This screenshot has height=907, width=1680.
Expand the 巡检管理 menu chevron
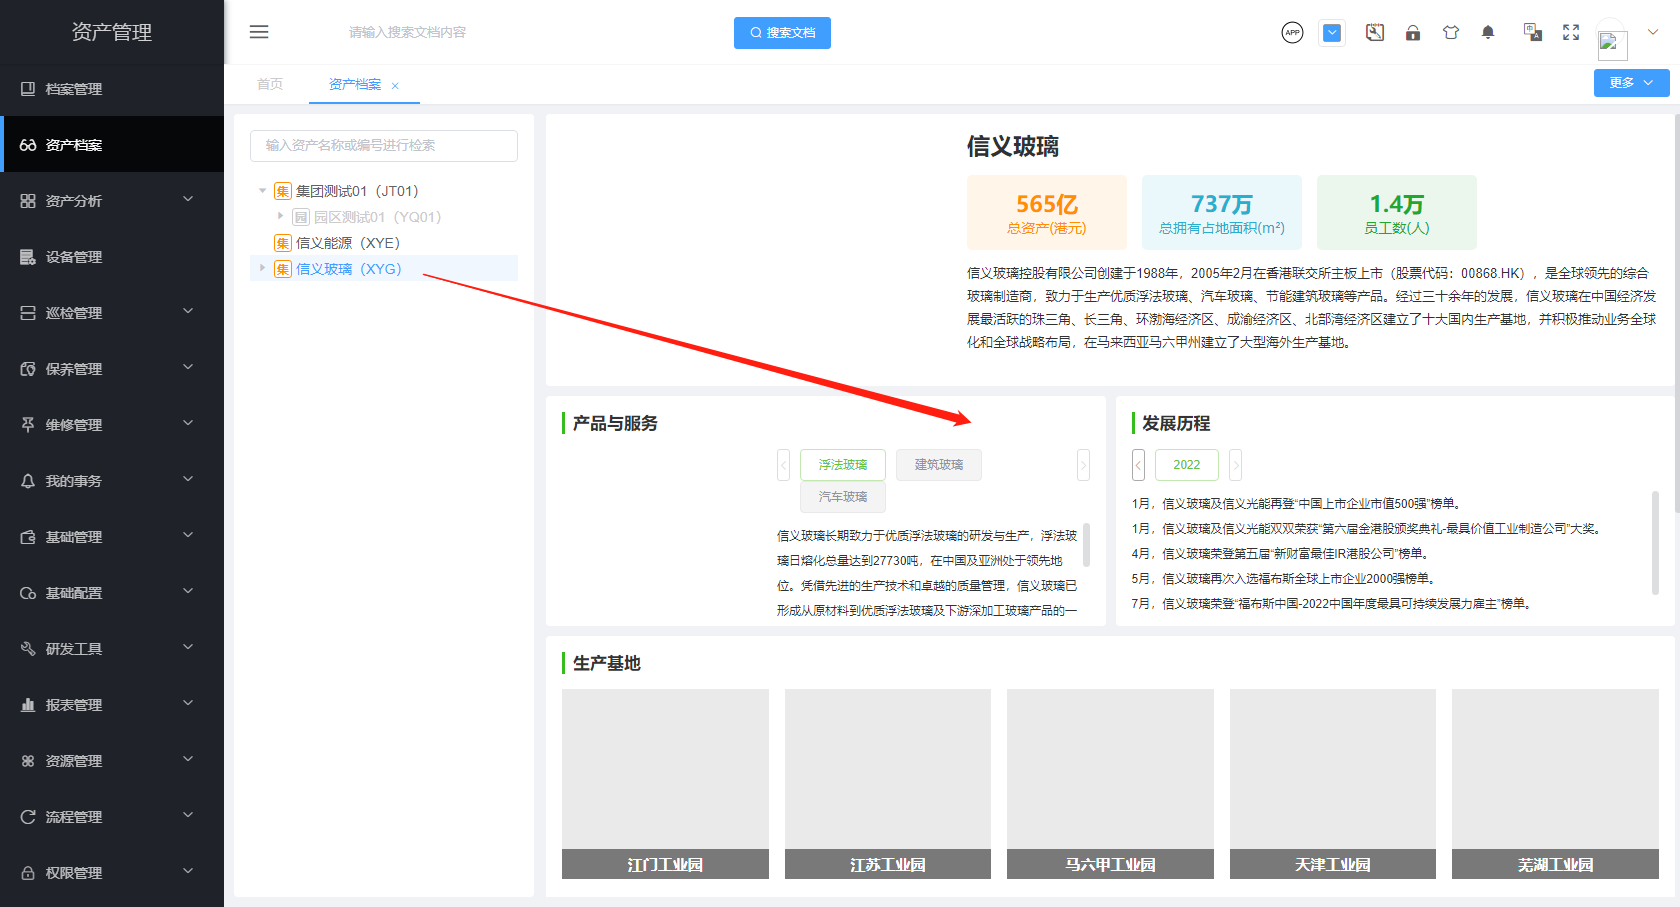tap(188, 312)
